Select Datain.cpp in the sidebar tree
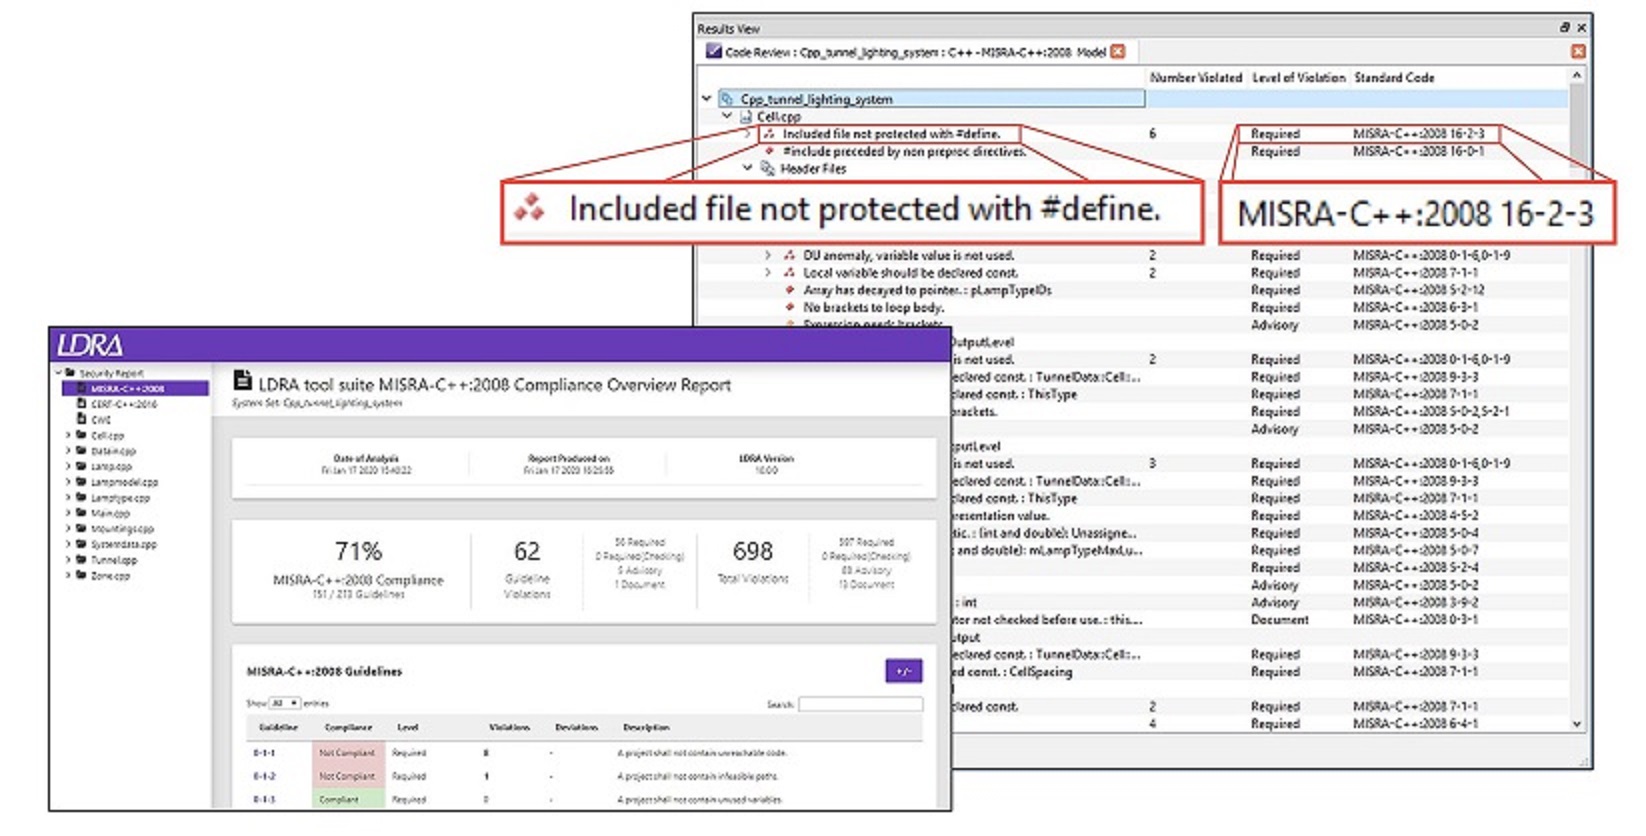Image resolution: width=1646 pixels, height=836 pixels. pos(113,451)
